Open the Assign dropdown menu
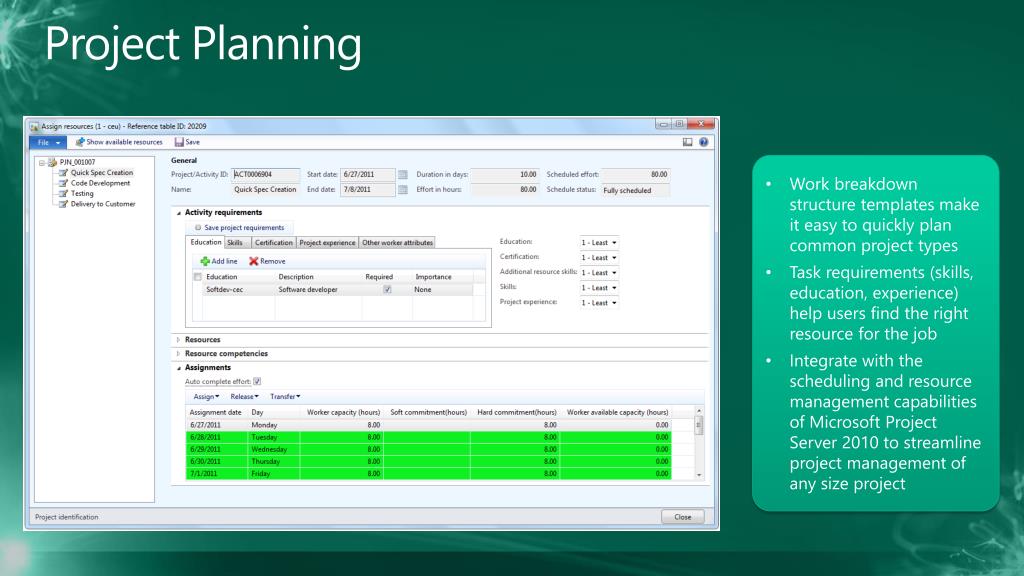This screenshot has height=576, width=1024. (206, 396)
